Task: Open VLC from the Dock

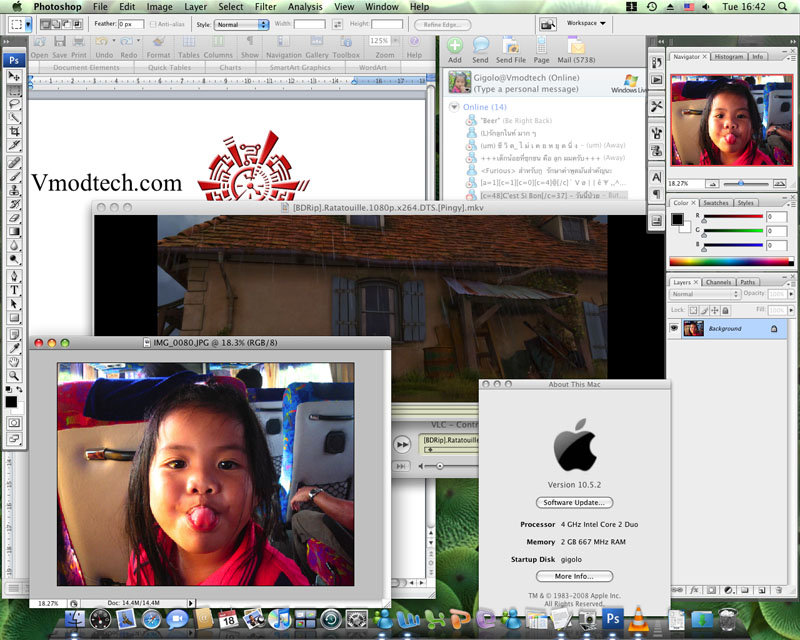Action: click(638, 619)
